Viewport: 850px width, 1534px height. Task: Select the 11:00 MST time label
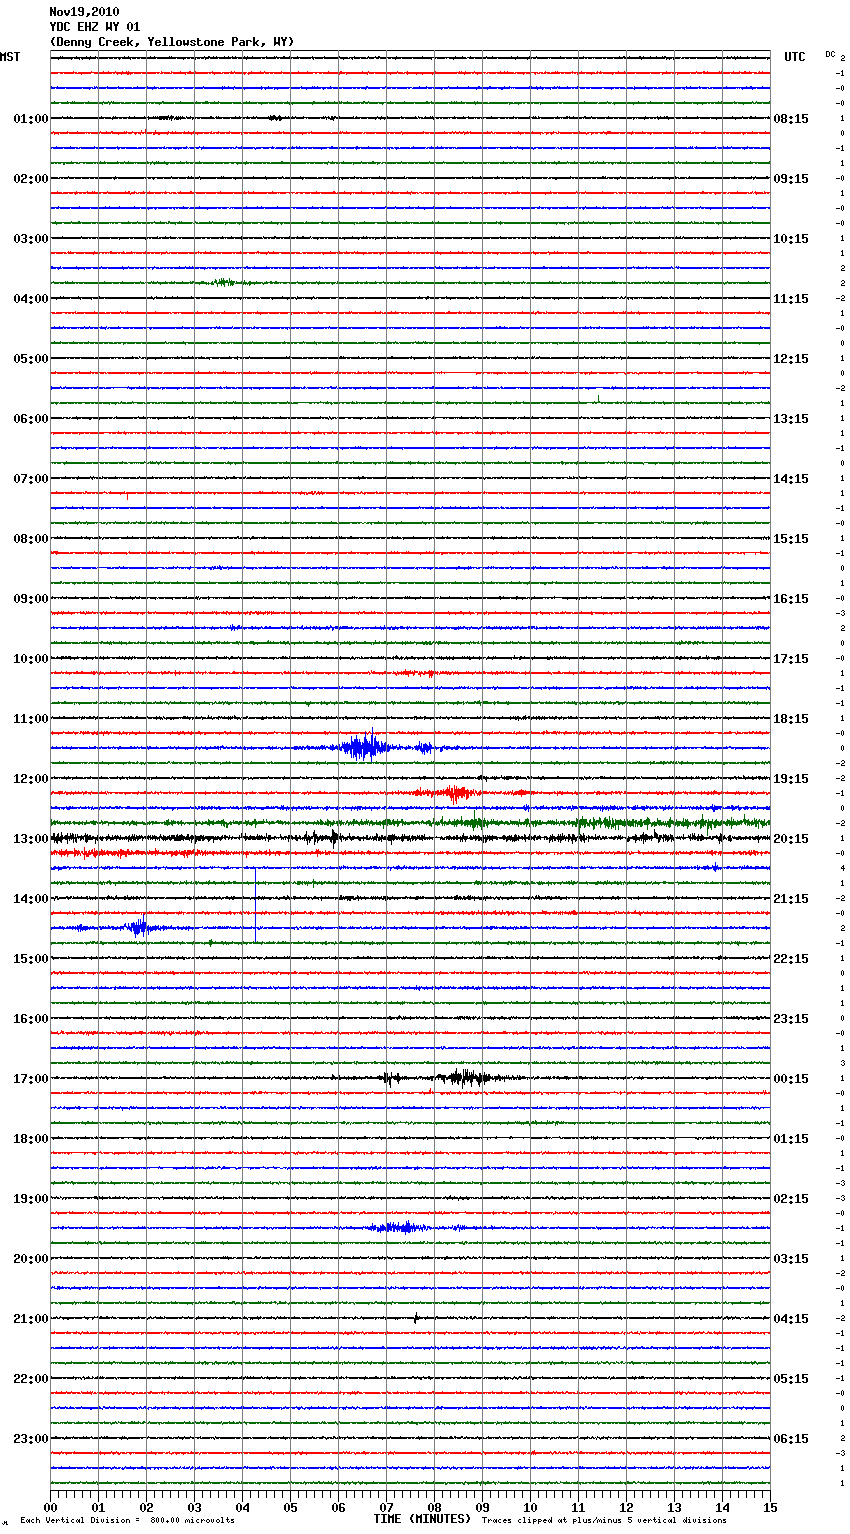(x=30, y=719)
